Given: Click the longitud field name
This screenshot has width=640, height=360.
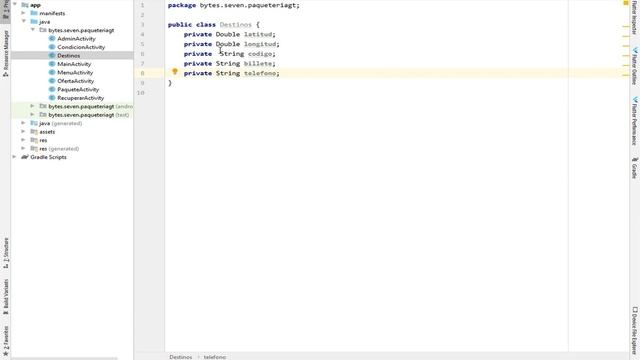Looking at the screenshot, I should pyautogui.click(x=260, y=44).
